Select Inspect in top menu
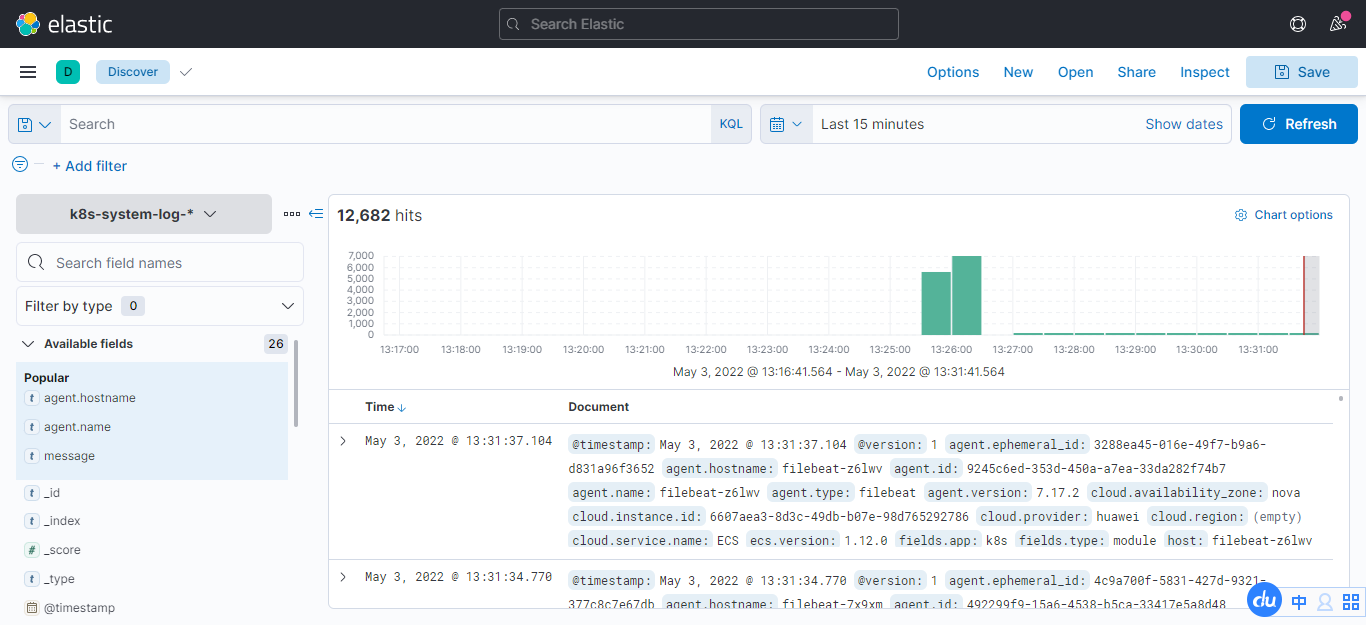The width and height of the screenshot is (1366, 625). (x=1205, y=72)
